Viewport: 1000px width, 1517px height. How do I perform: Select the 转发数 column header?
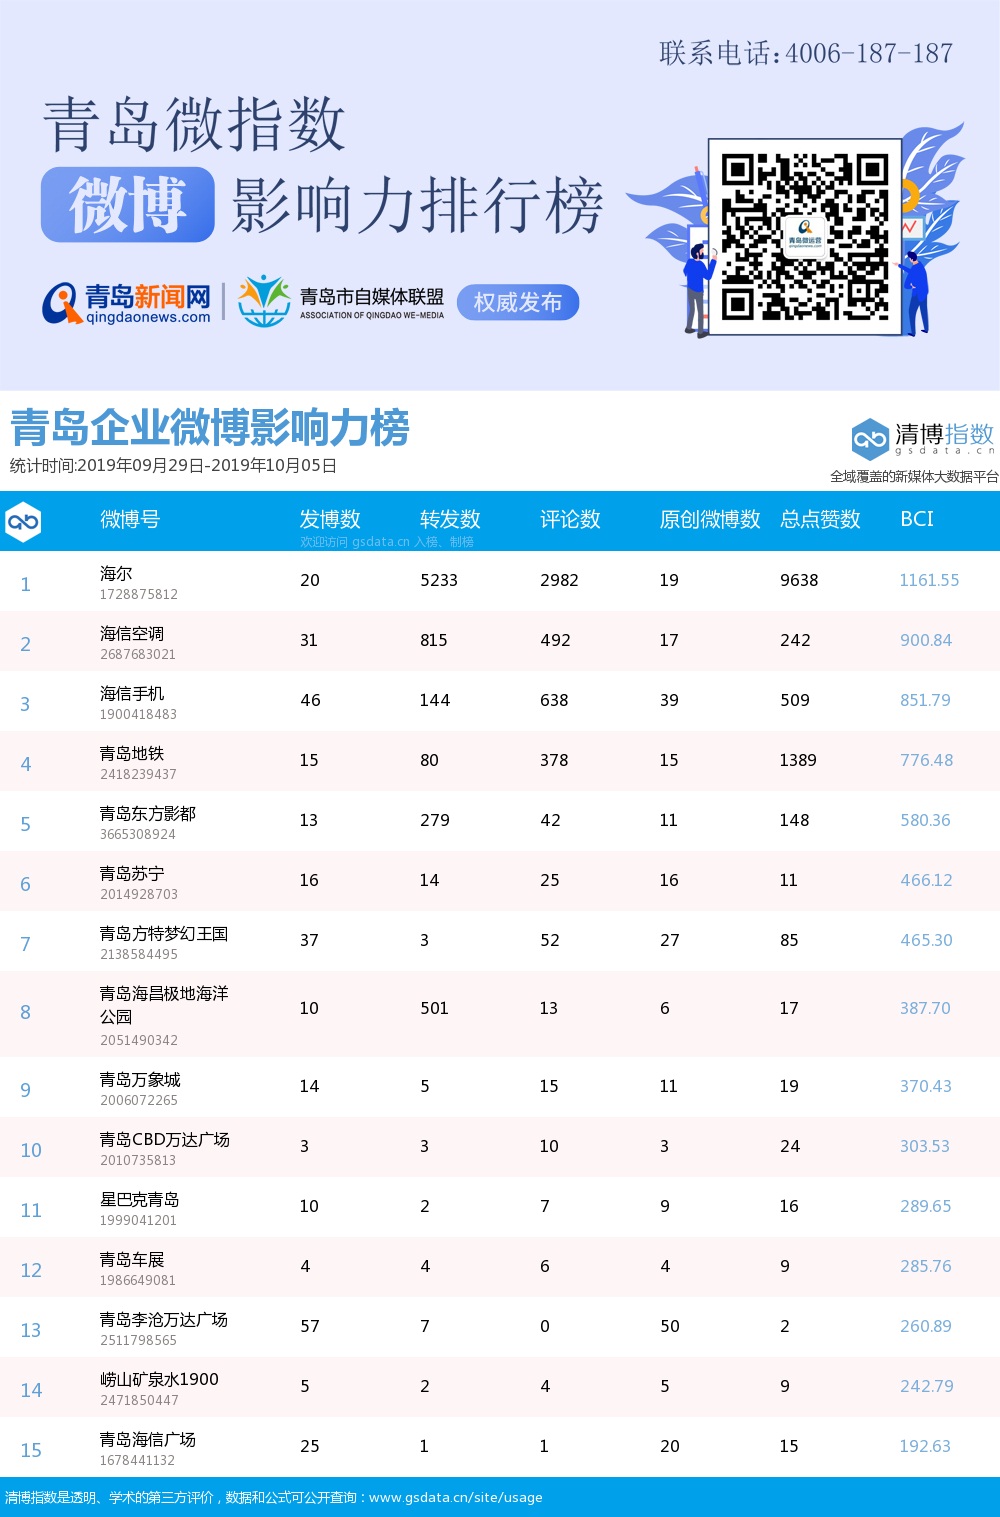point(450,519)
